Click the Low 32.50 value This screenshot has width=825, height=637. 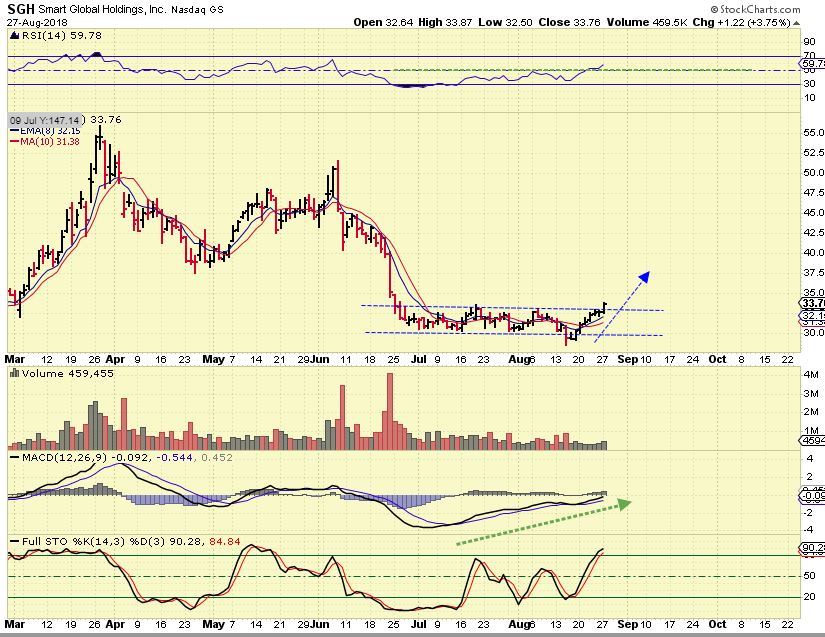click(x=505, y=22)
